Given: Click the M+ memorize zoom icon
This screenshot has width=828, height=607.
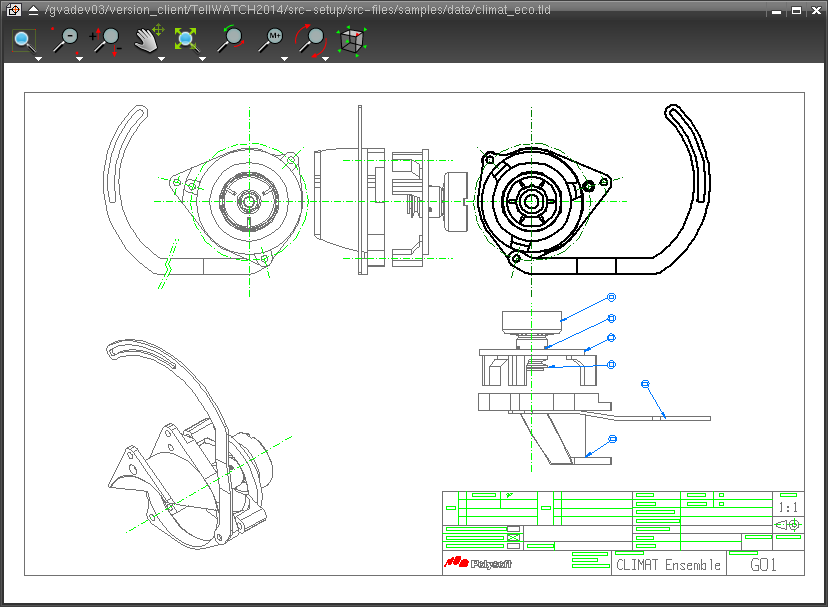Looking at the screenshot, I should (272, 40).
